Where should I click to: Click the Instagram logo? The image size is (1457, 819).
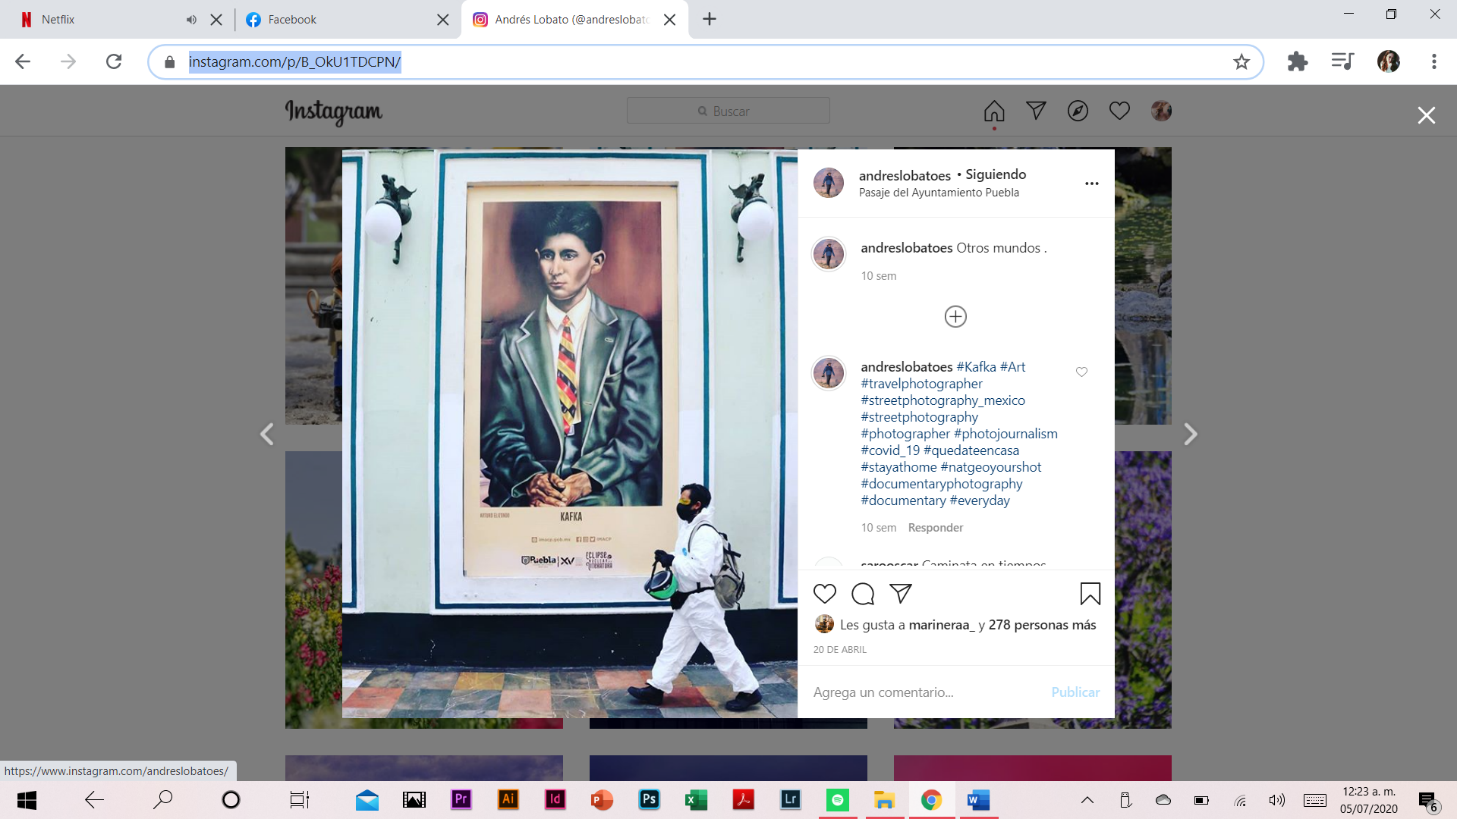pyautogui.click(x=334, y=112)
